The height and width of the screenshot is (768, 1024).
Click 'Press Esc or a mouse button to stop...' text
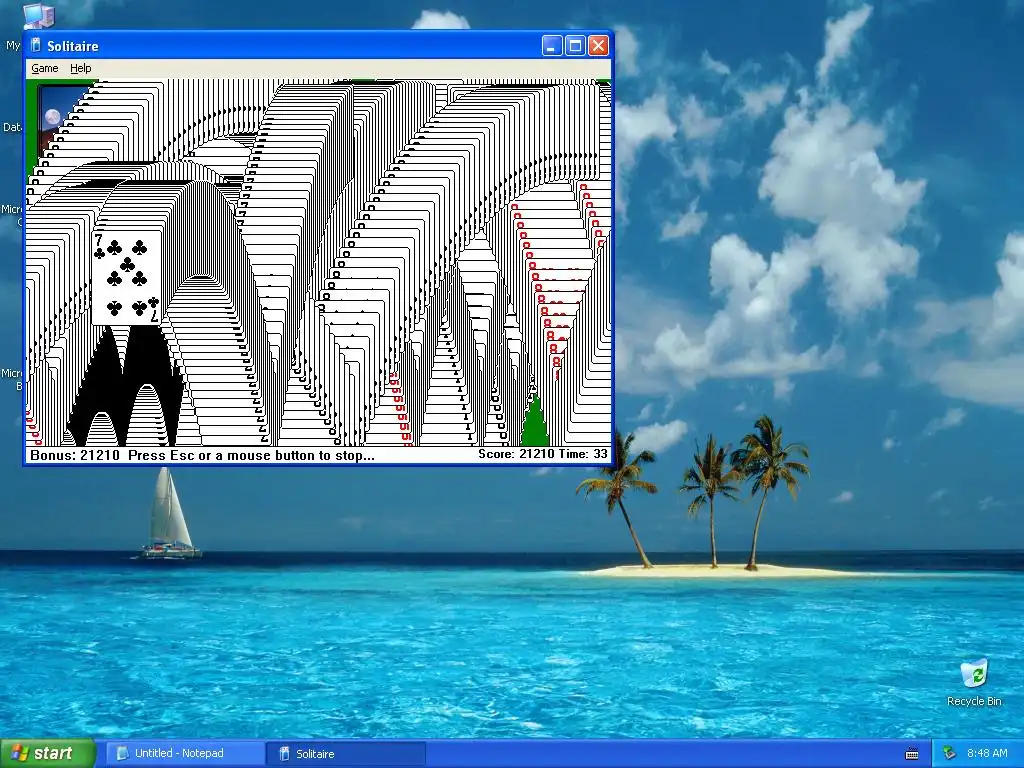pos(251,455)
